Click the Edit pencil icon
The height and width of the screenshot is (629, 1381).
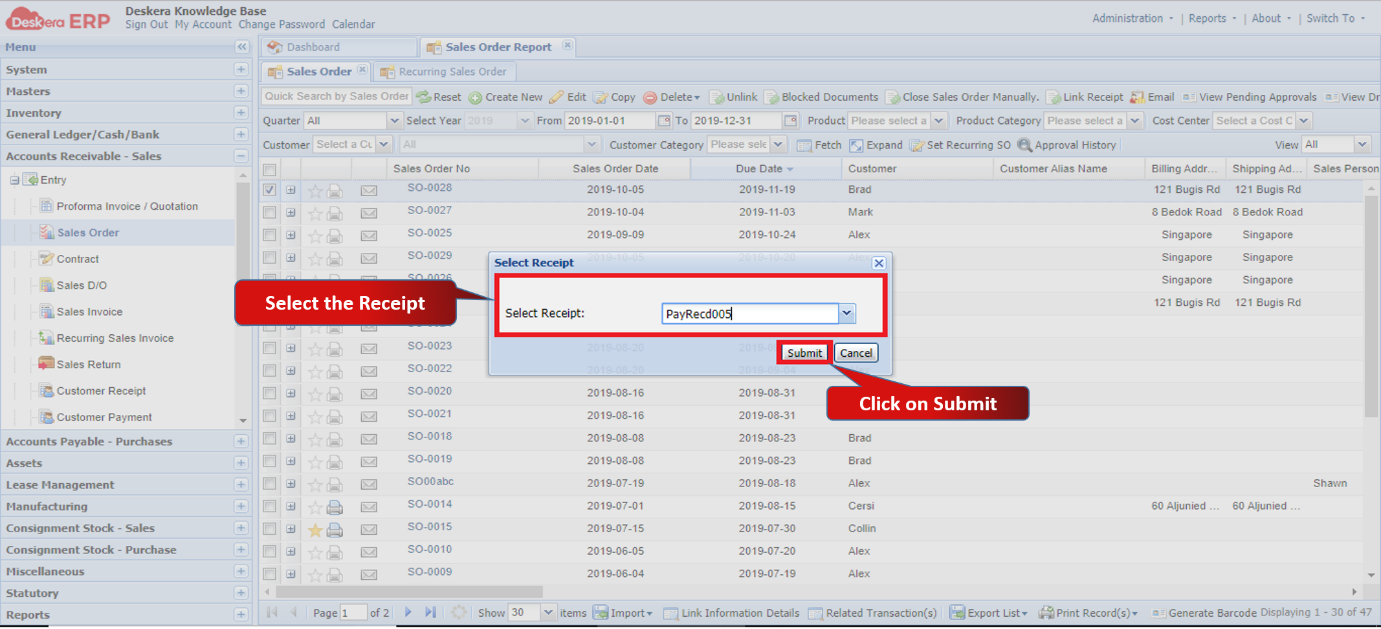point(557,97)
